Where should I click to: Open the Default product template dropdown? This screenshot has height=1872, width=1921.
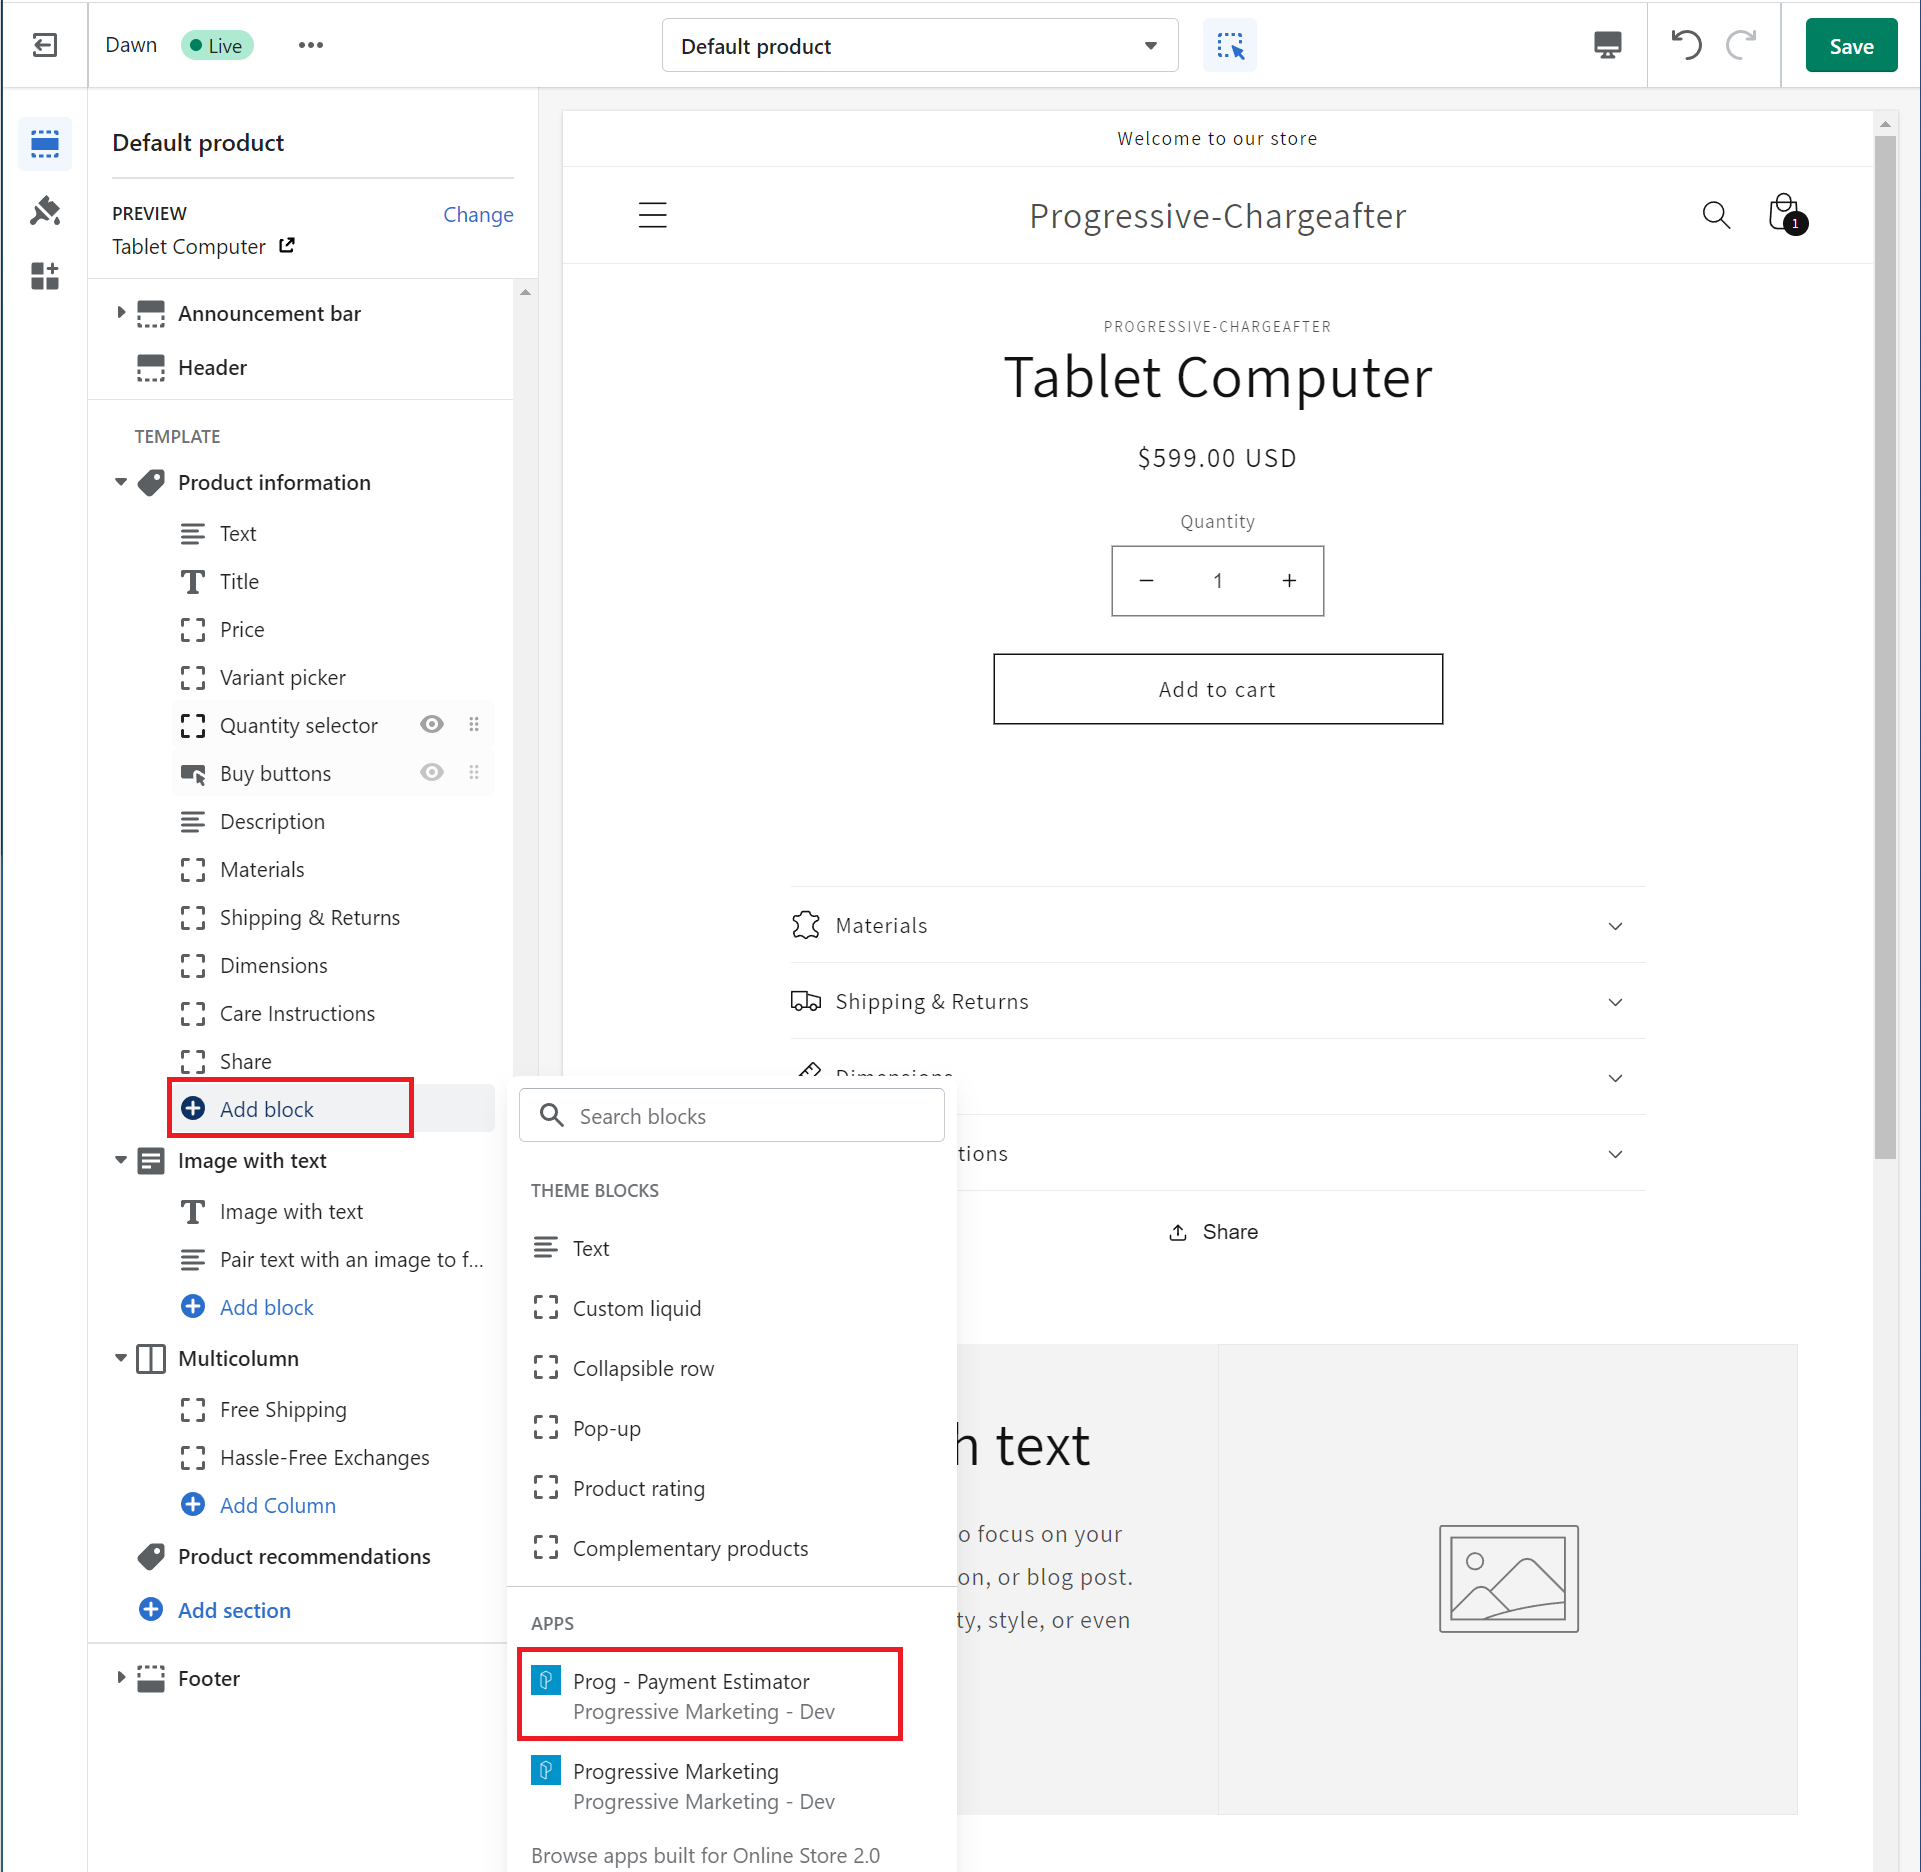pyautogui.click(x=919, y=46)
